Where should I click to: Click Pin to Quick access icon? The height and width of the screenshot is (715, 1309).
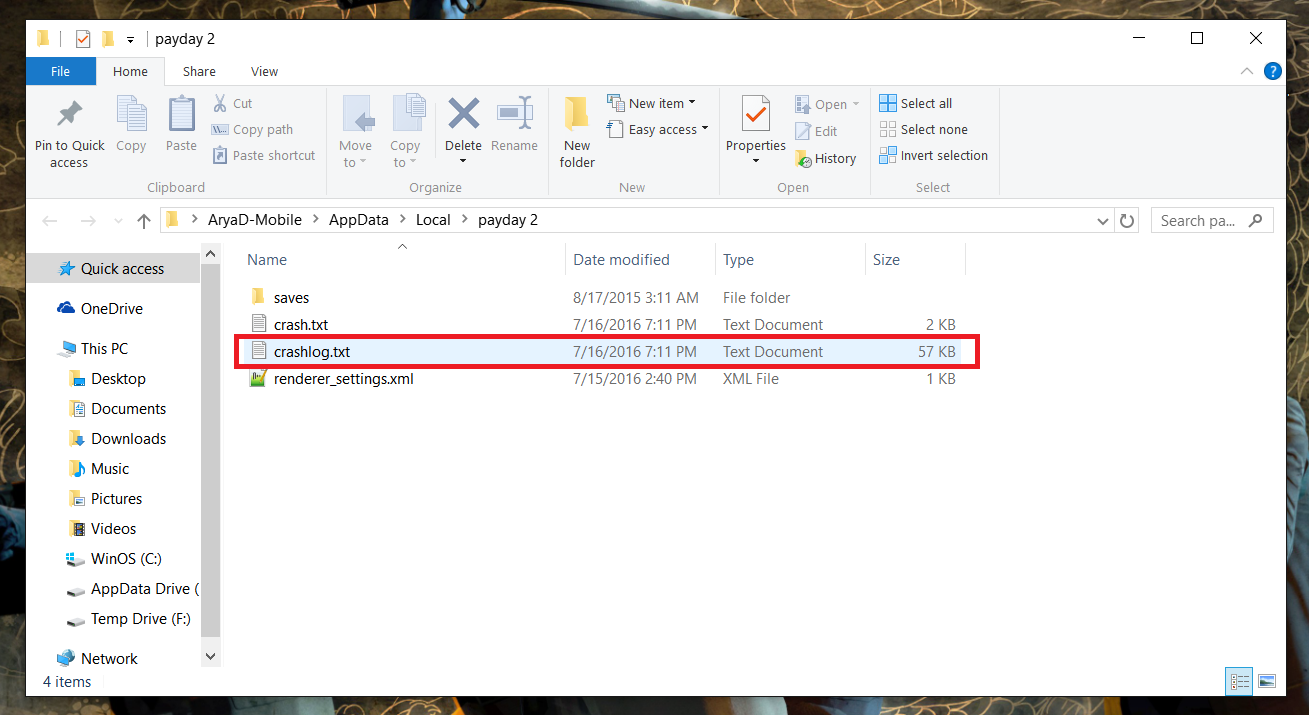(x=69, y=114)
